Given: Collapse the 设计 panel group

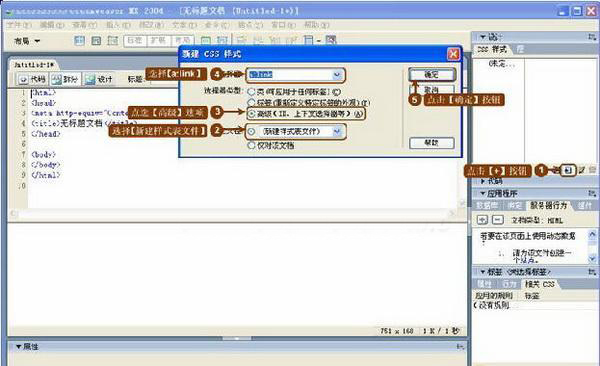Looking at the screenshot, I should (483, 37).
